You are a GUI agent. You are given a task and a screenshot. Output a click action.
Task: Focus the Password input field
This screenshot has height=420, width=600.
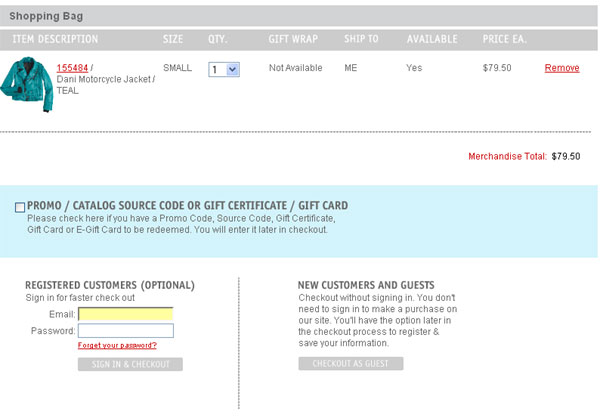pyautogui.click(x=125, y=331)
